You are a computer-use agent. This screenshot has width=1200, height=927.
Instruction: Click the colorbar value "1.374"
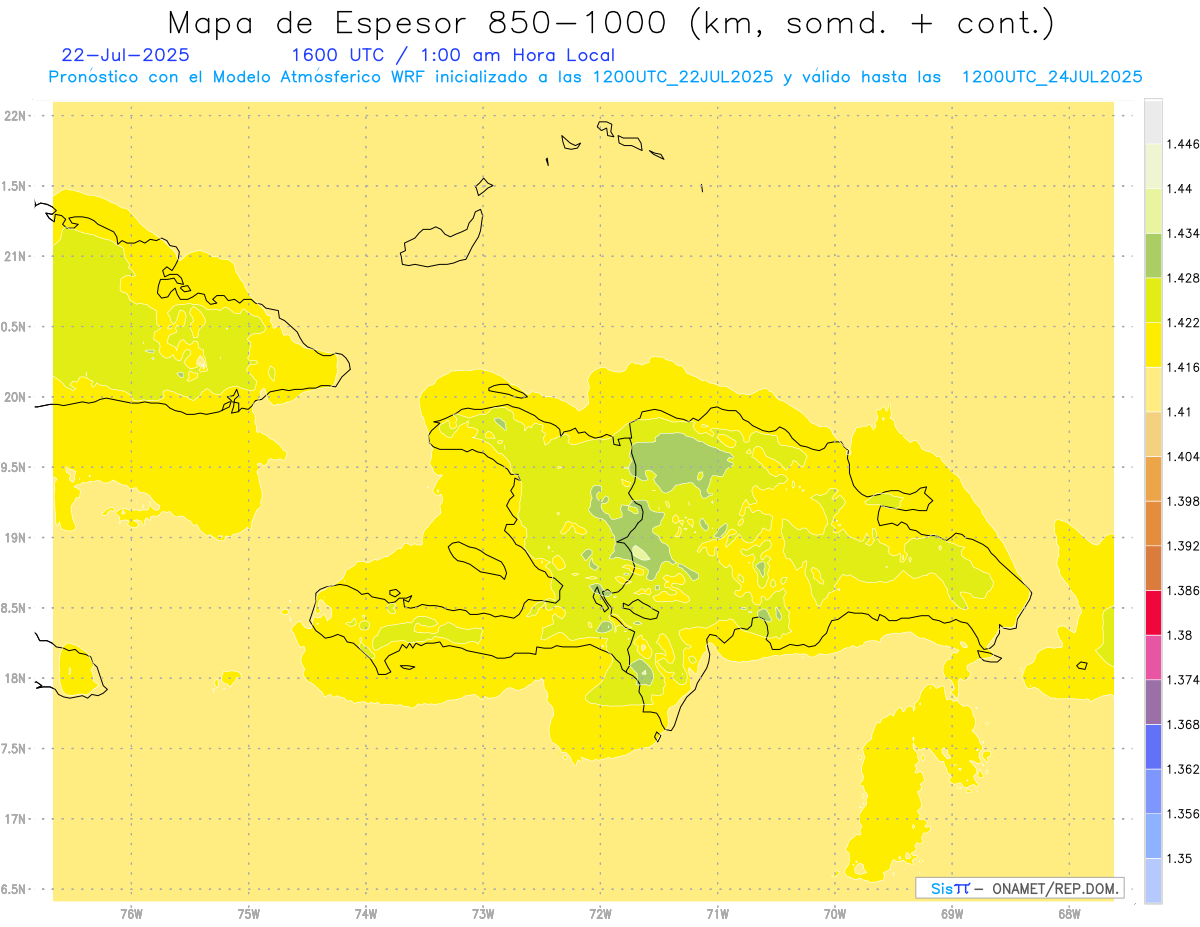[1184, 680]
